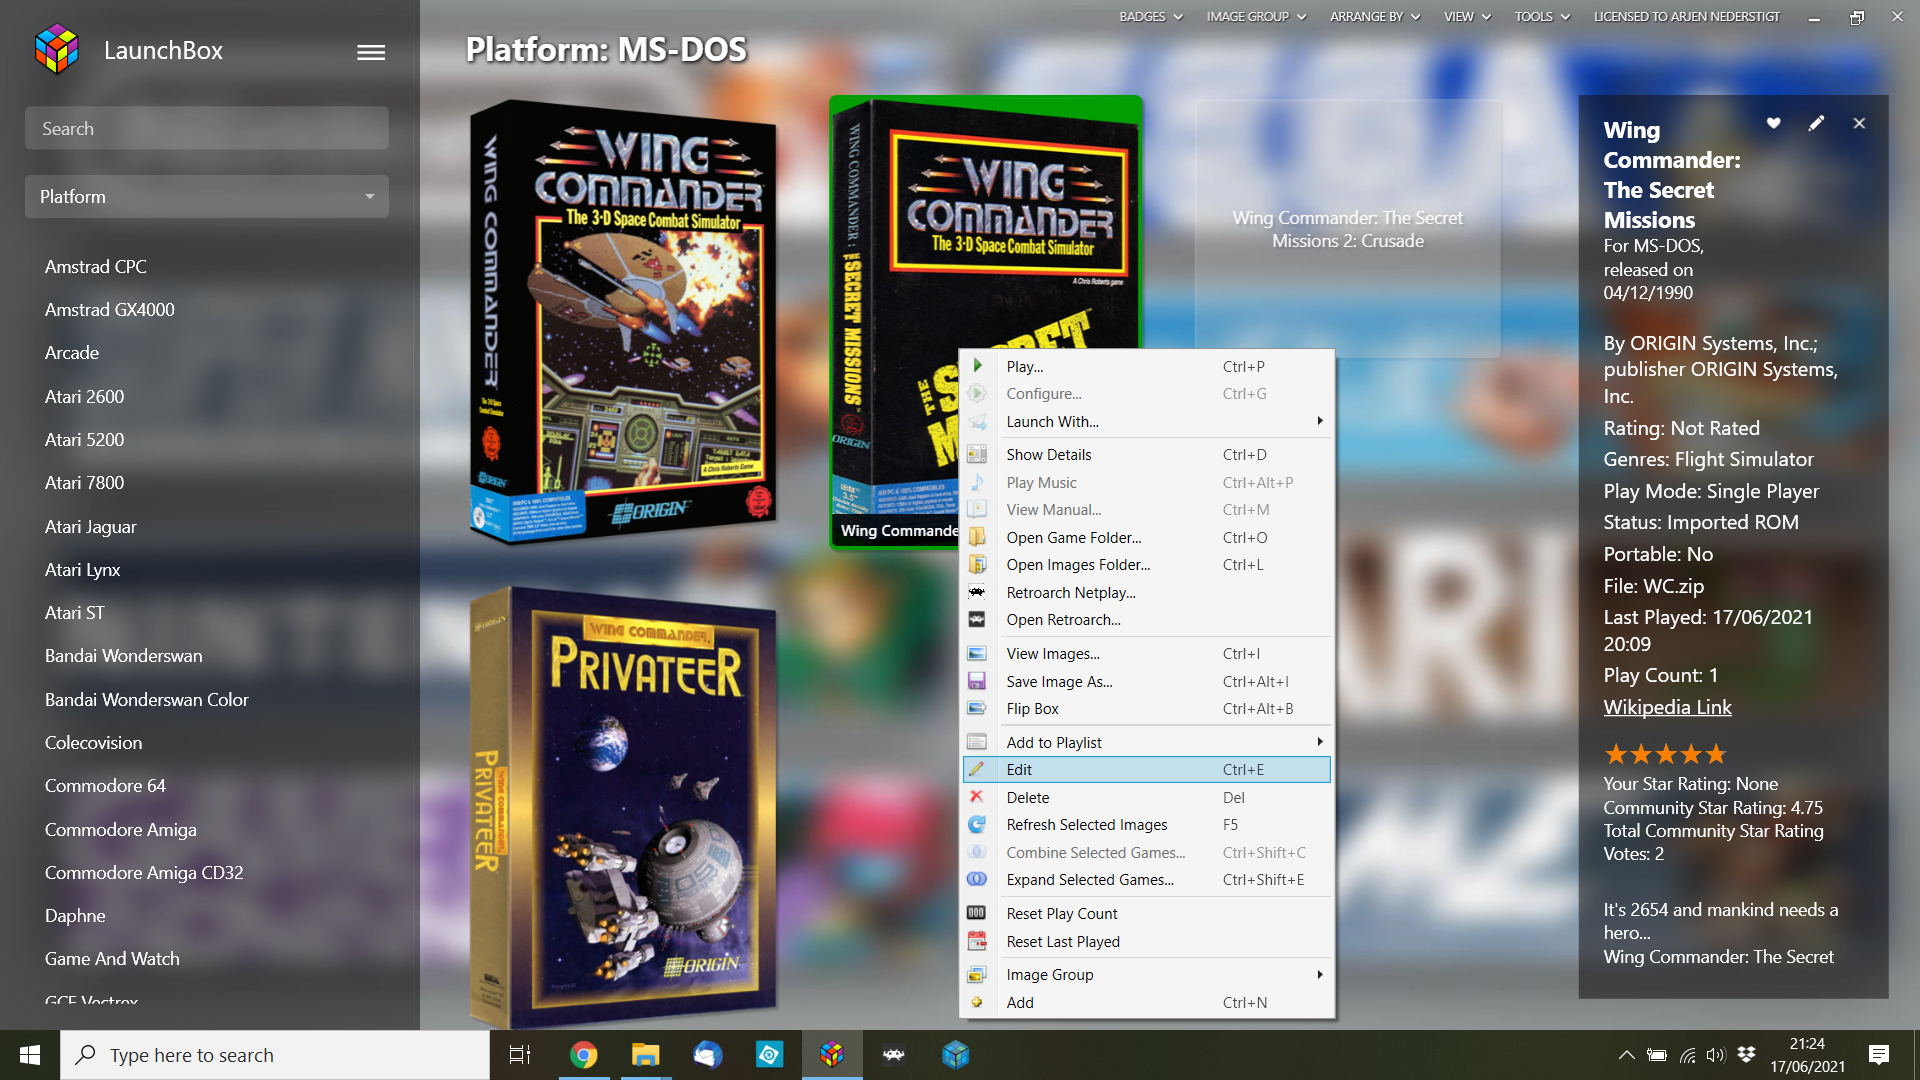Open the notification center icon
This screenshot has width=1920, height=1080.
click(1879, 1055)
